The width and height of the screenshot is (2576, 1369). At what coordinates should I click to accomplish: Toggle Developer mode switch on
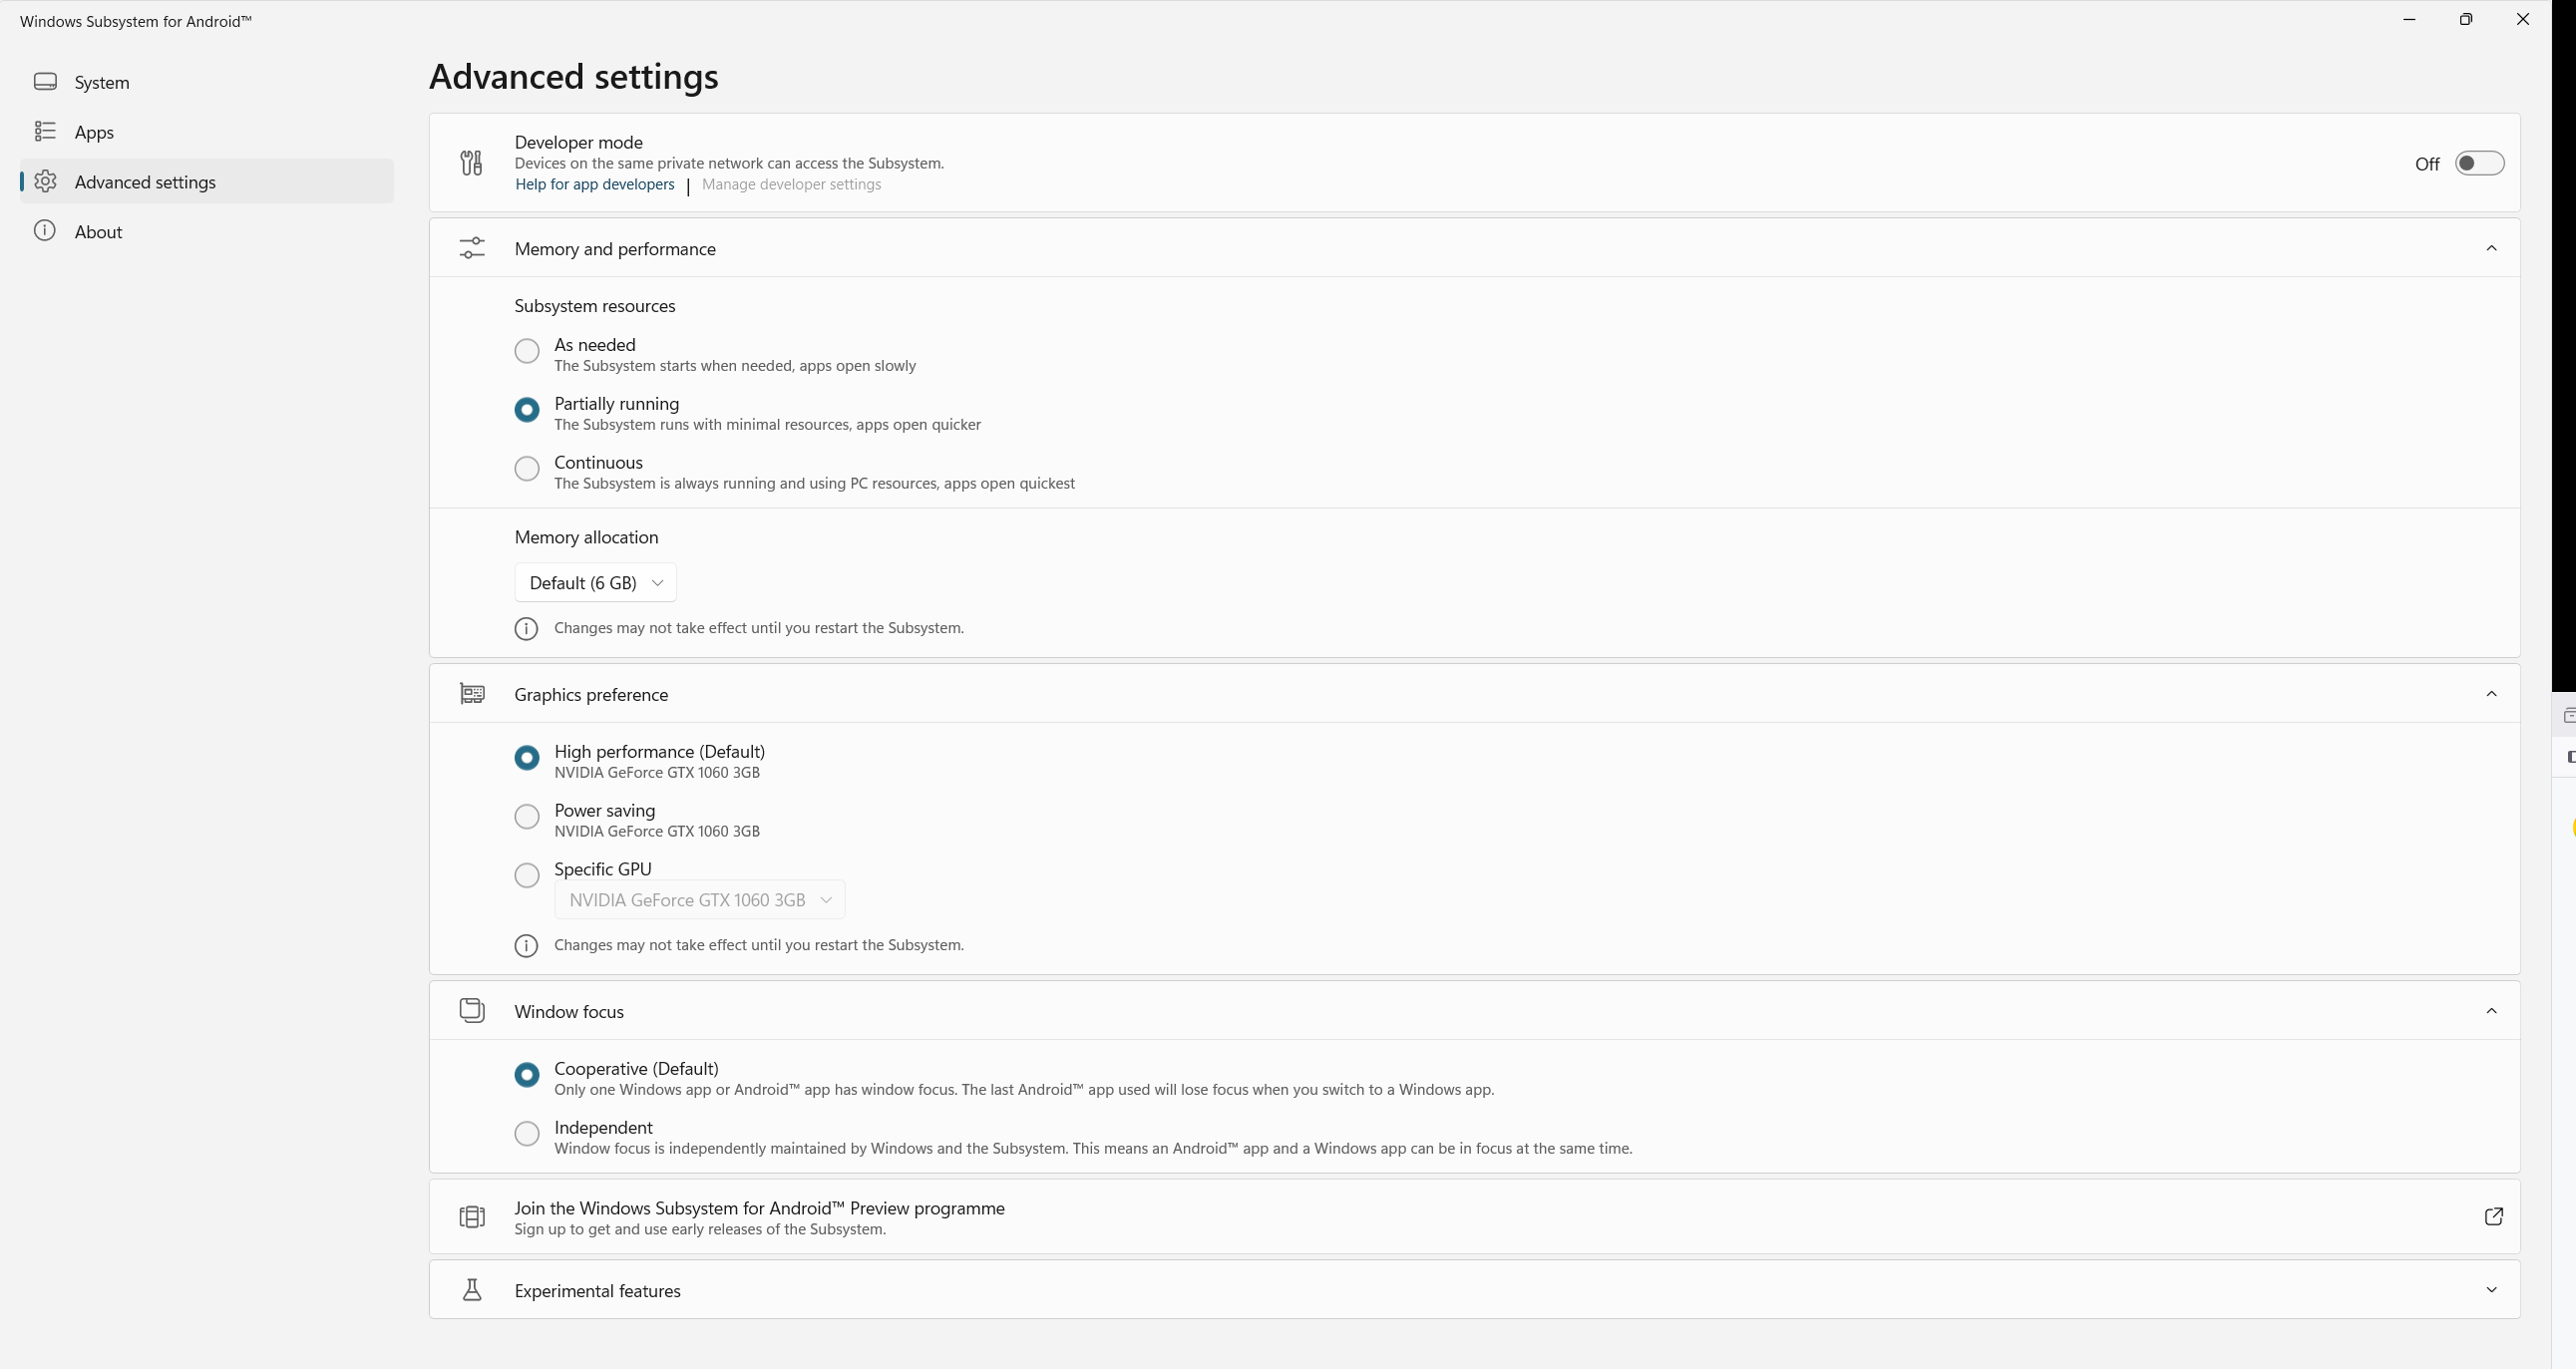tap(2479, 163)
